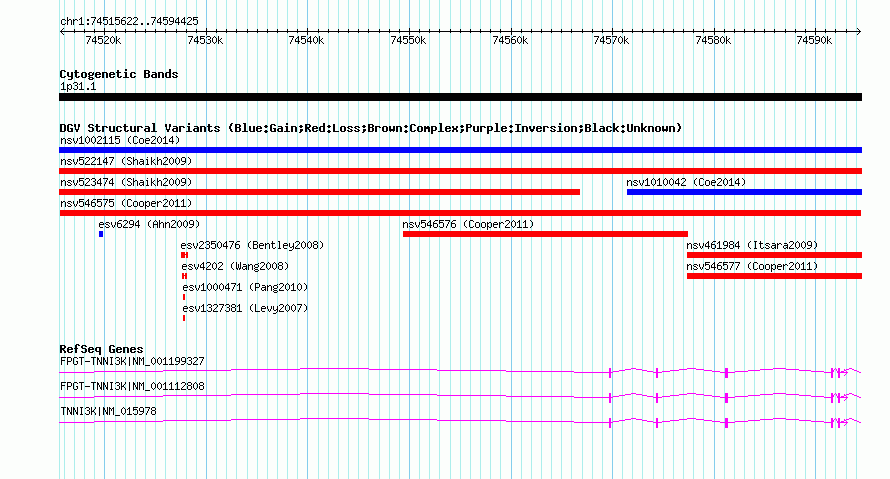Click the 1p31.1 band label
890x479 pixels.
[78, 87]
